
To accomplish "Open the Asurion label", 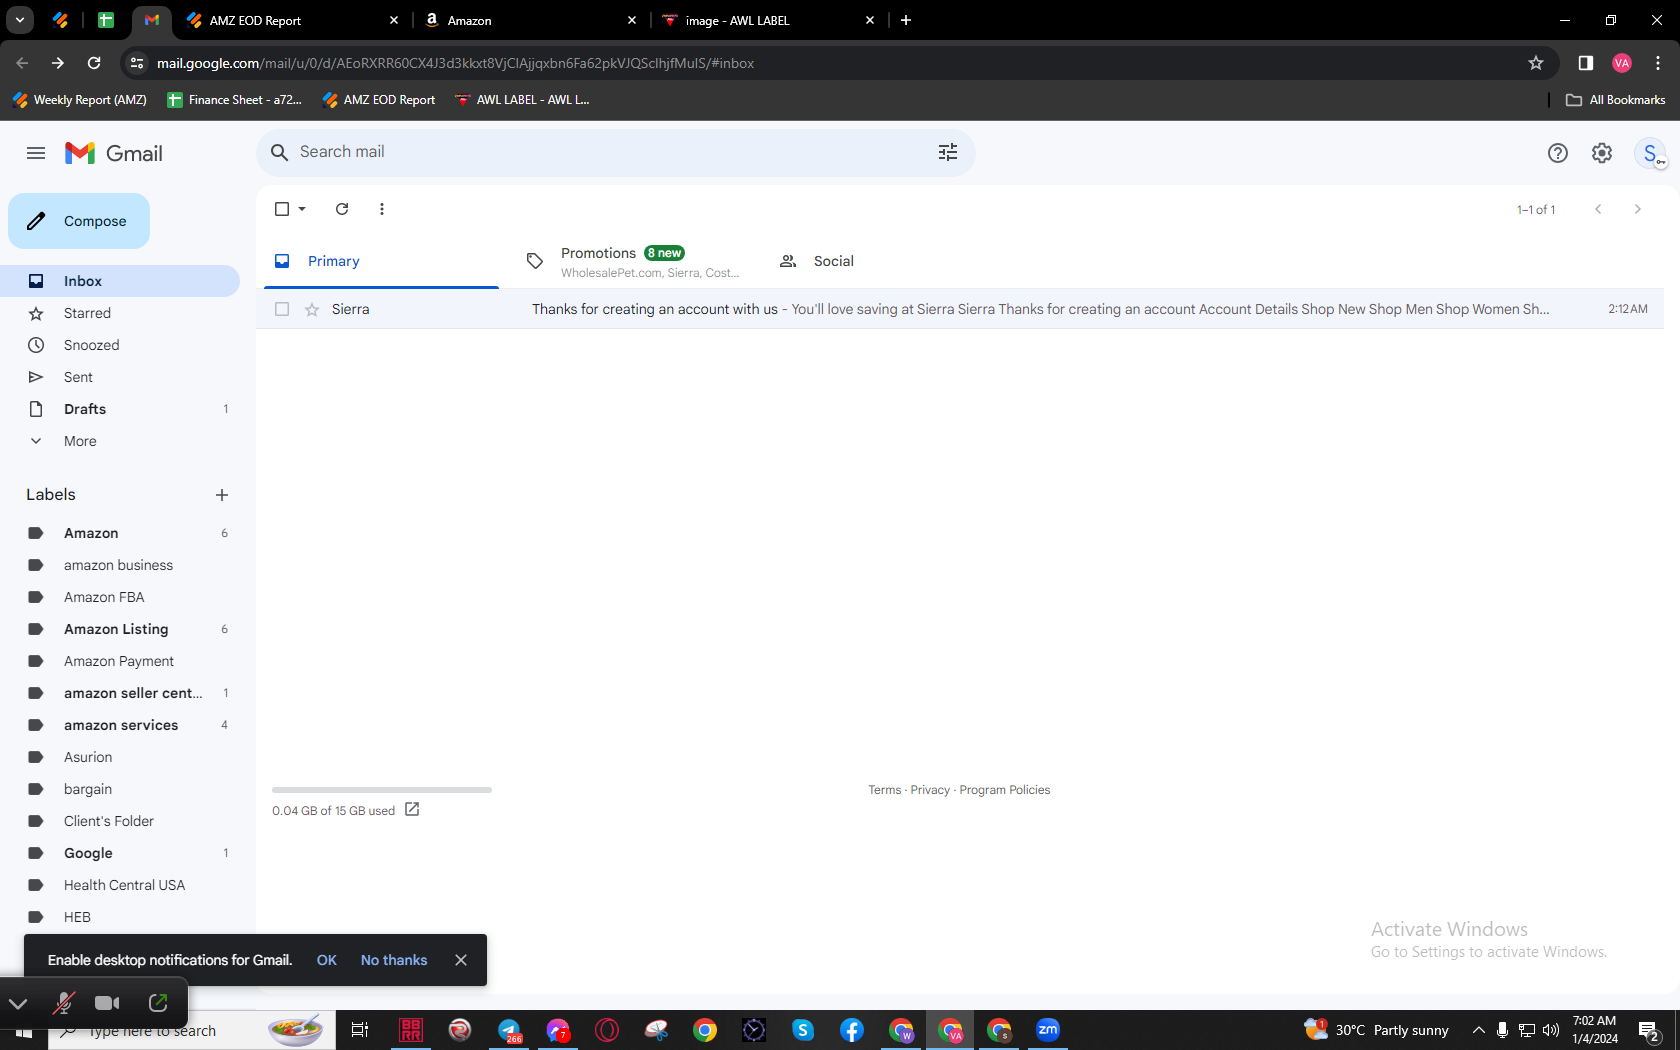I will pos(120,757).
